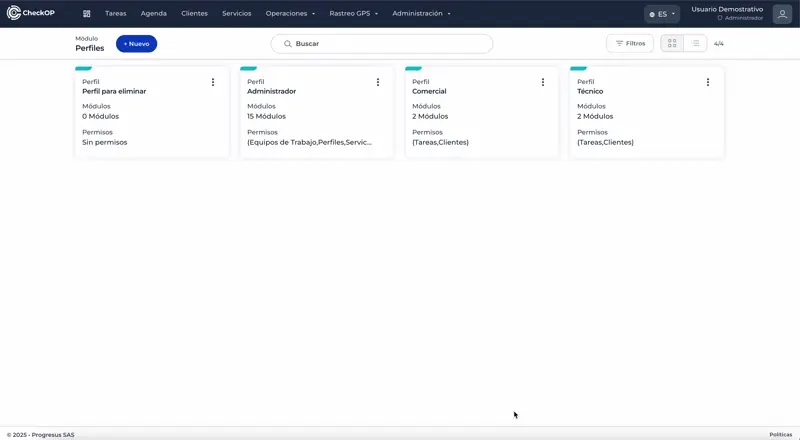
Task: Go to Tareas in navigation
Action: coord(115,14)
